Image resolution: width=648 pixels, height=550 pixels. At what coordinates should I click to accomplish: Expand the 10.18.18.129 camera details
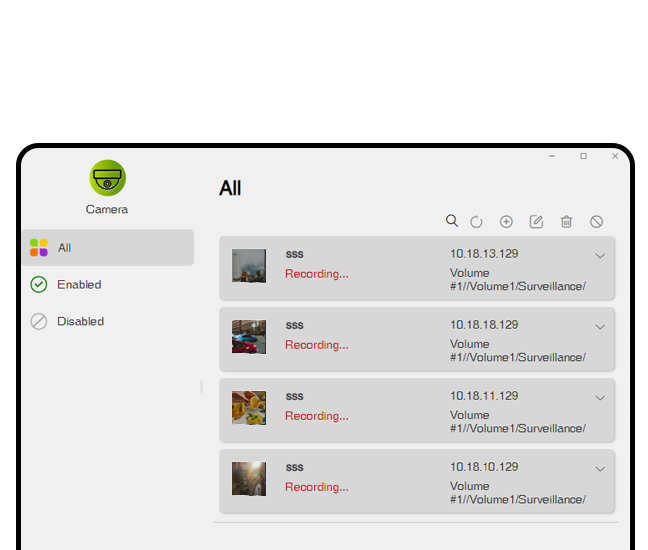[600, 327]
